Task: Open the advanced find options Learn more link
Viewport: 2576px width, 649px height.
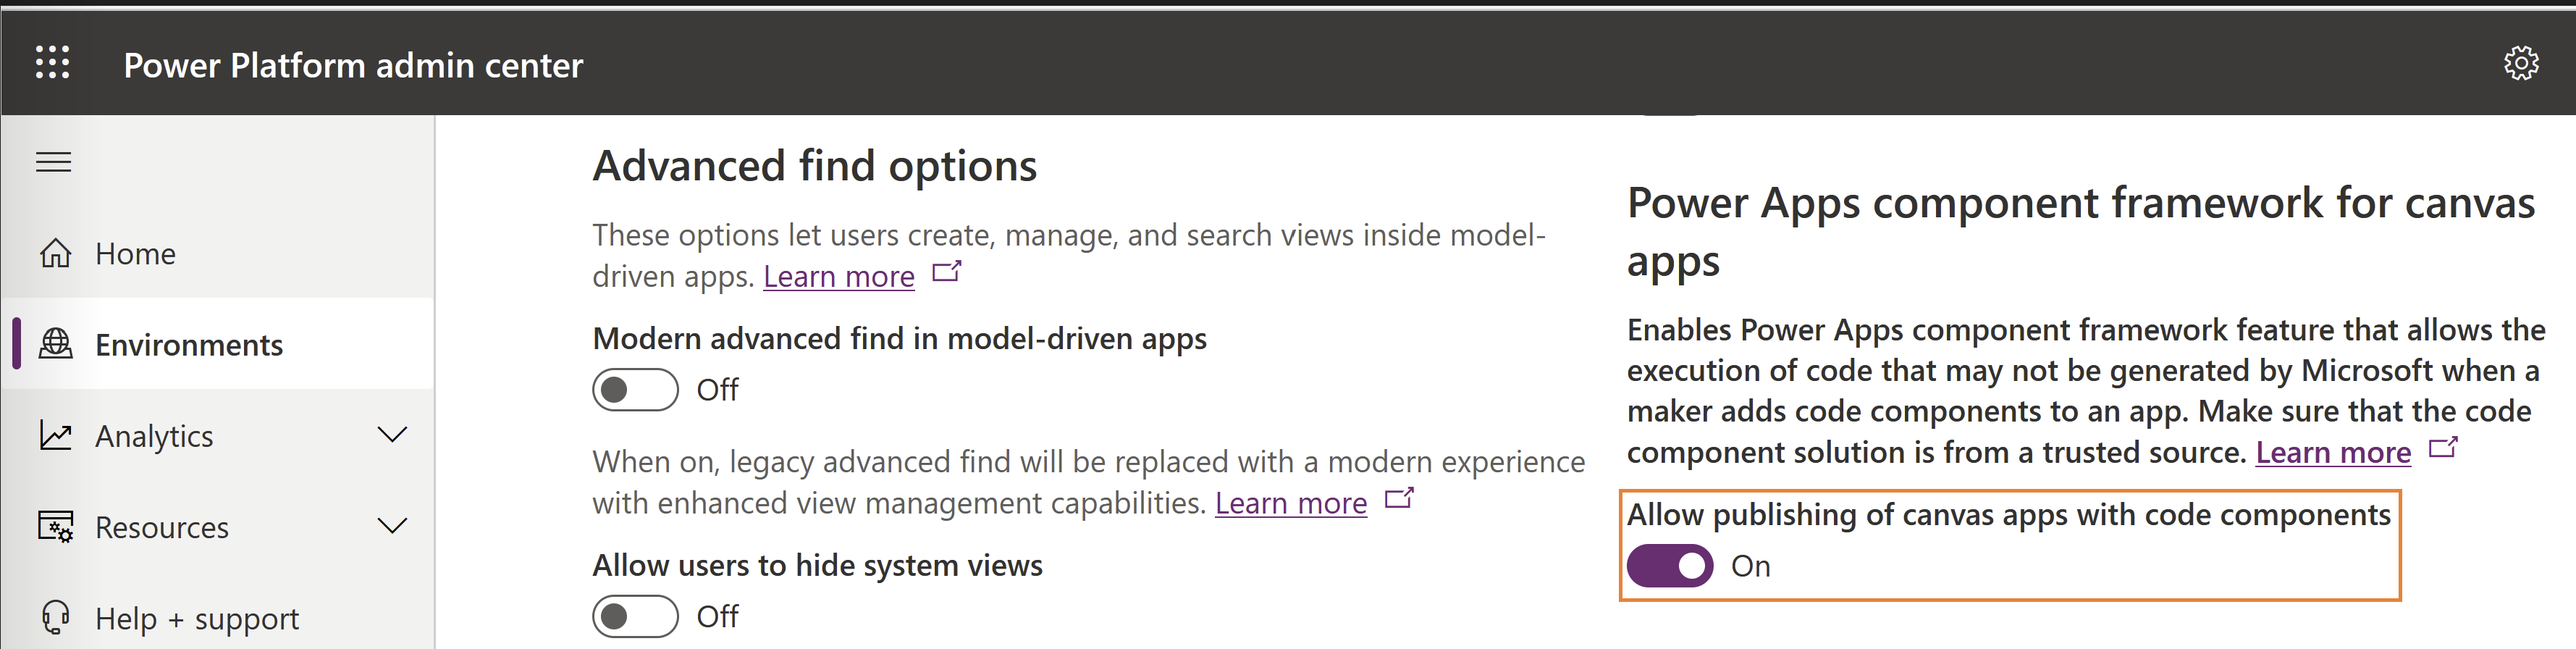Action: [838, 275]
